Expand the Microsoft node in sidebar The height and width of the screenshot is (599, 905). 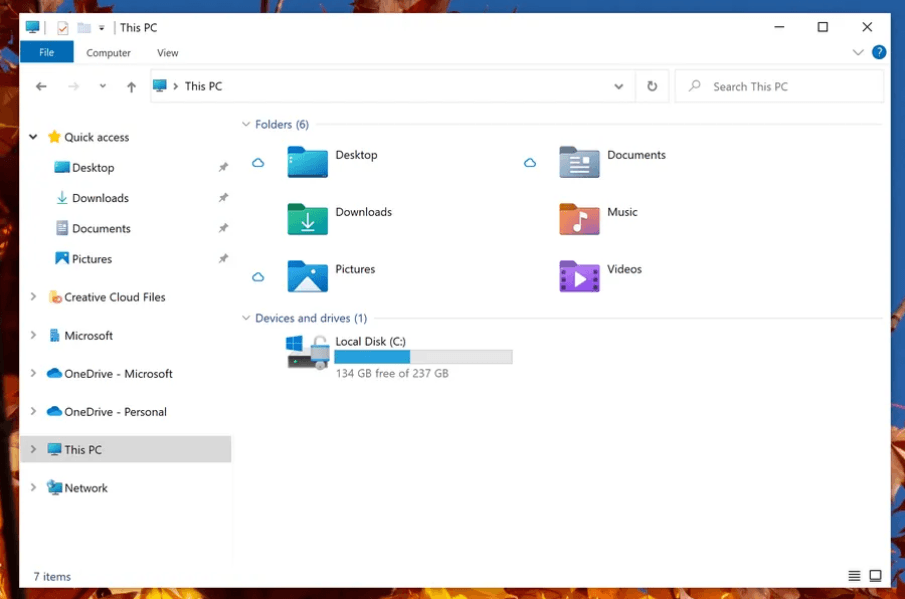coord(33,335)
